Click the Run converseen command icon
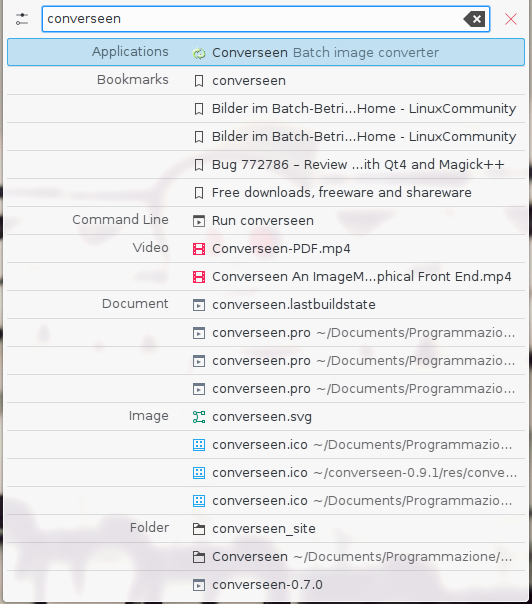 pos(199,221)
